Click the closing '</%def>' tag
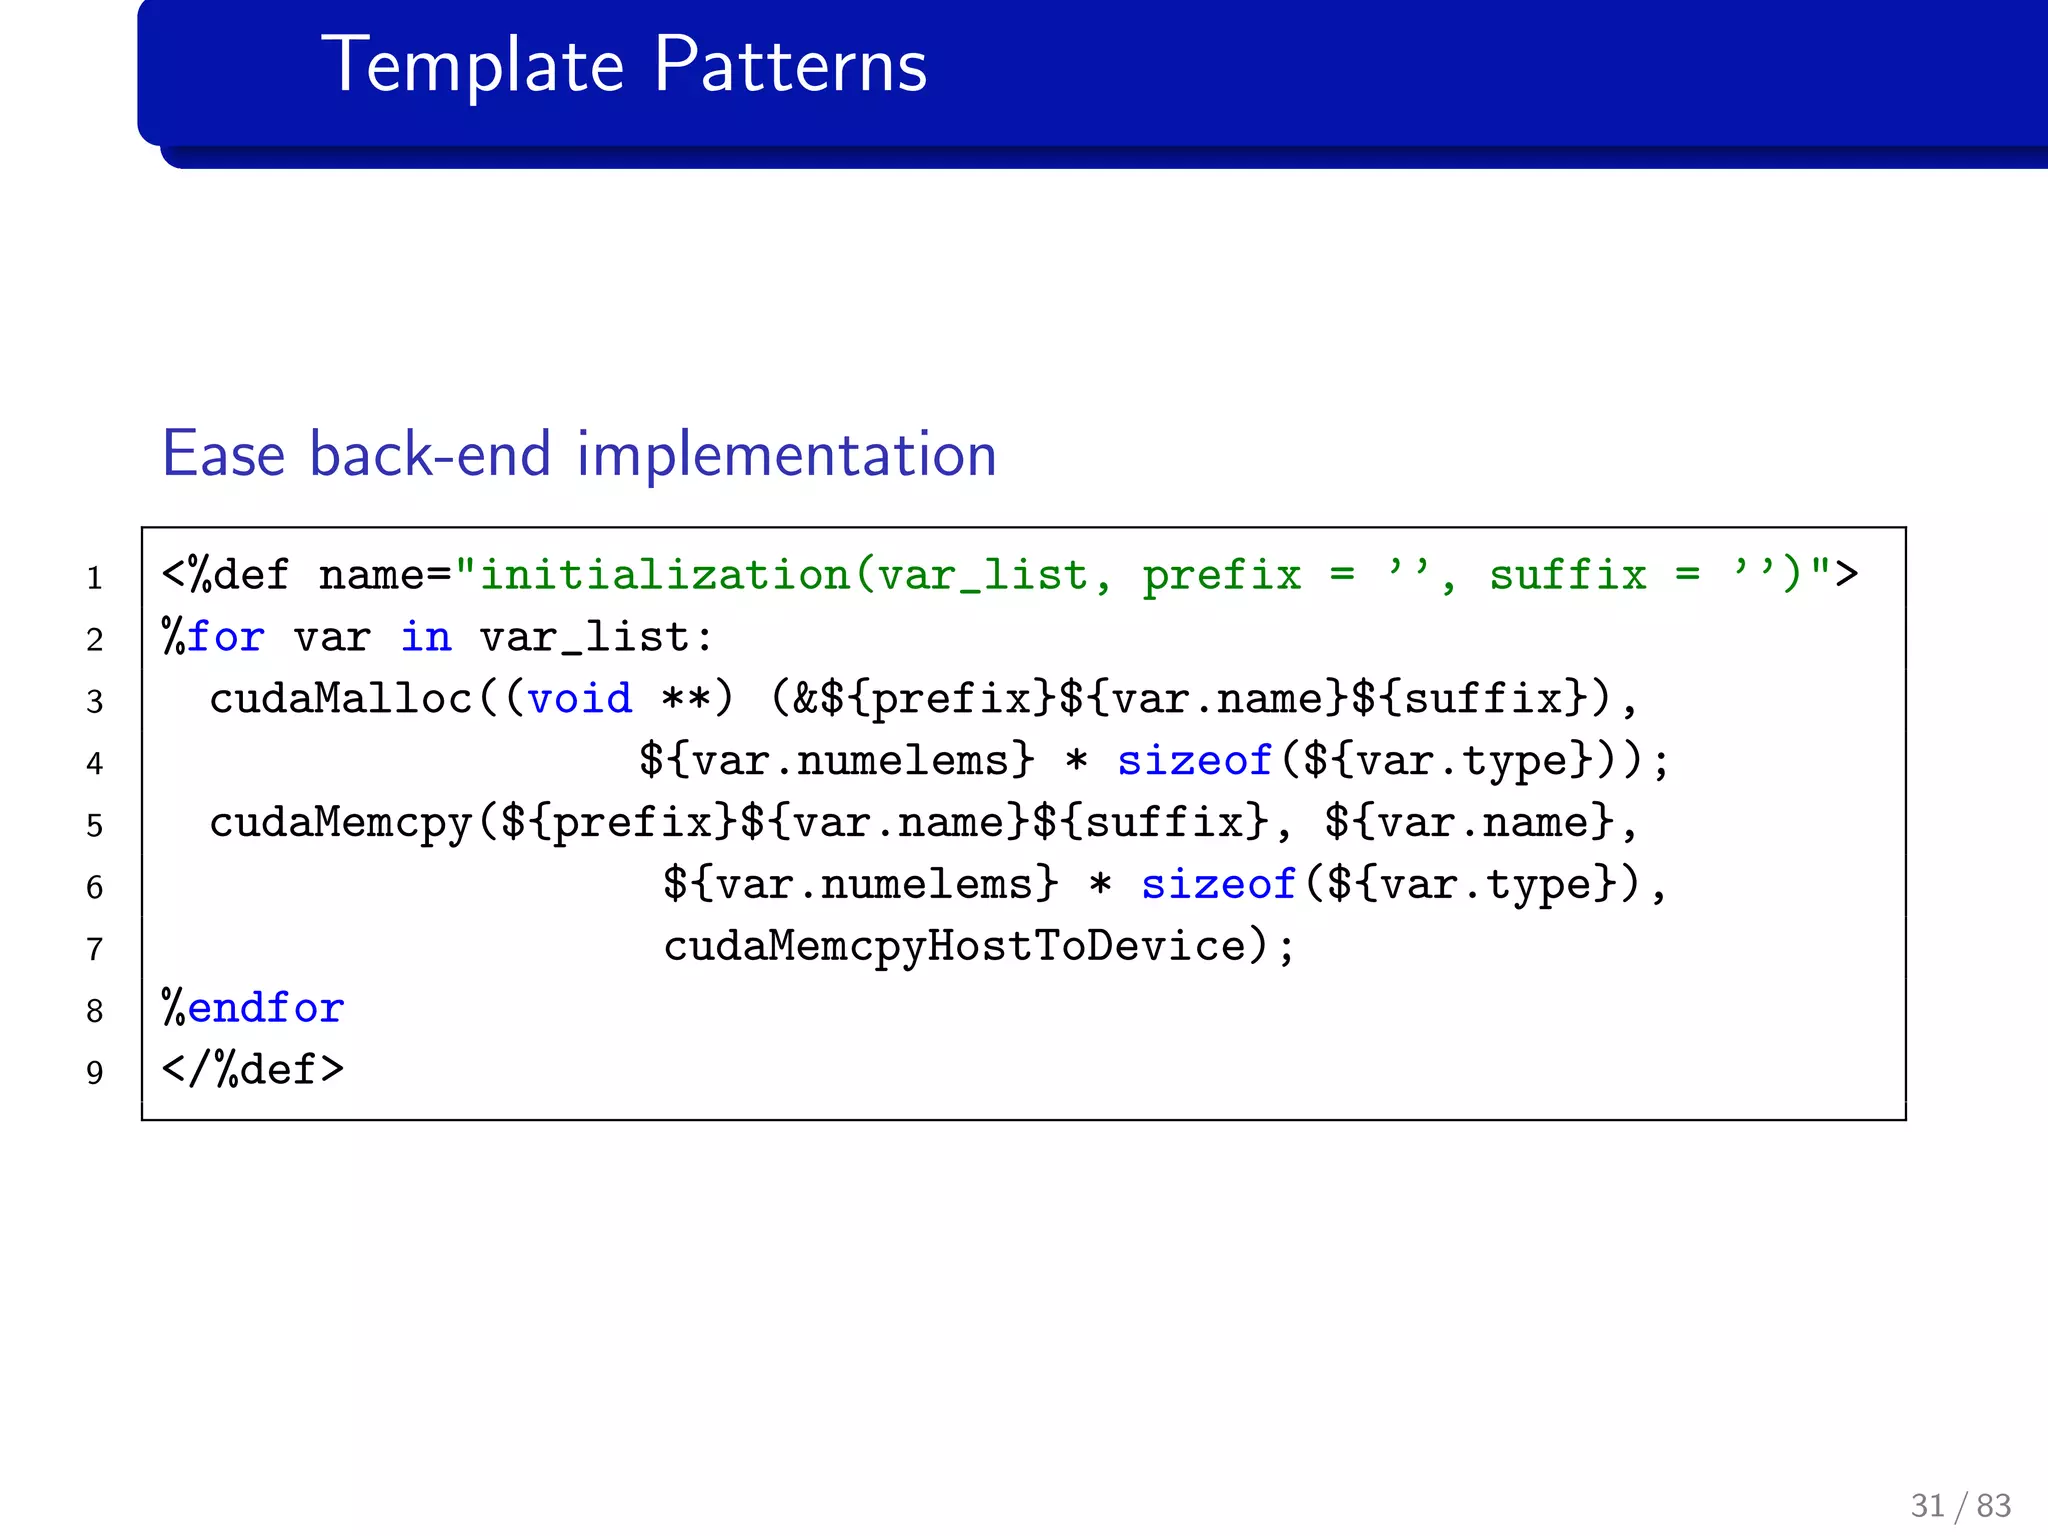The width and height of the screenshot is (2048, 1536). [x=253, y=1070]
